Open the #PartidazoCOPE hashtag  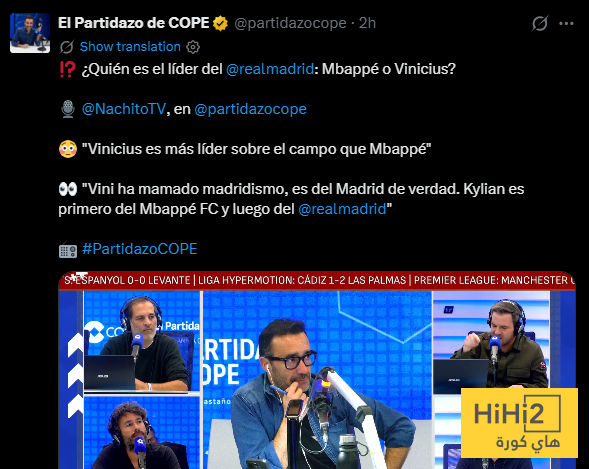[x=140, y=249]
